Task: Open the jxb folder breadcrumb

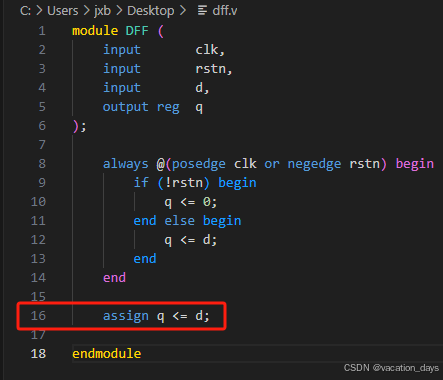Action: 102,11
